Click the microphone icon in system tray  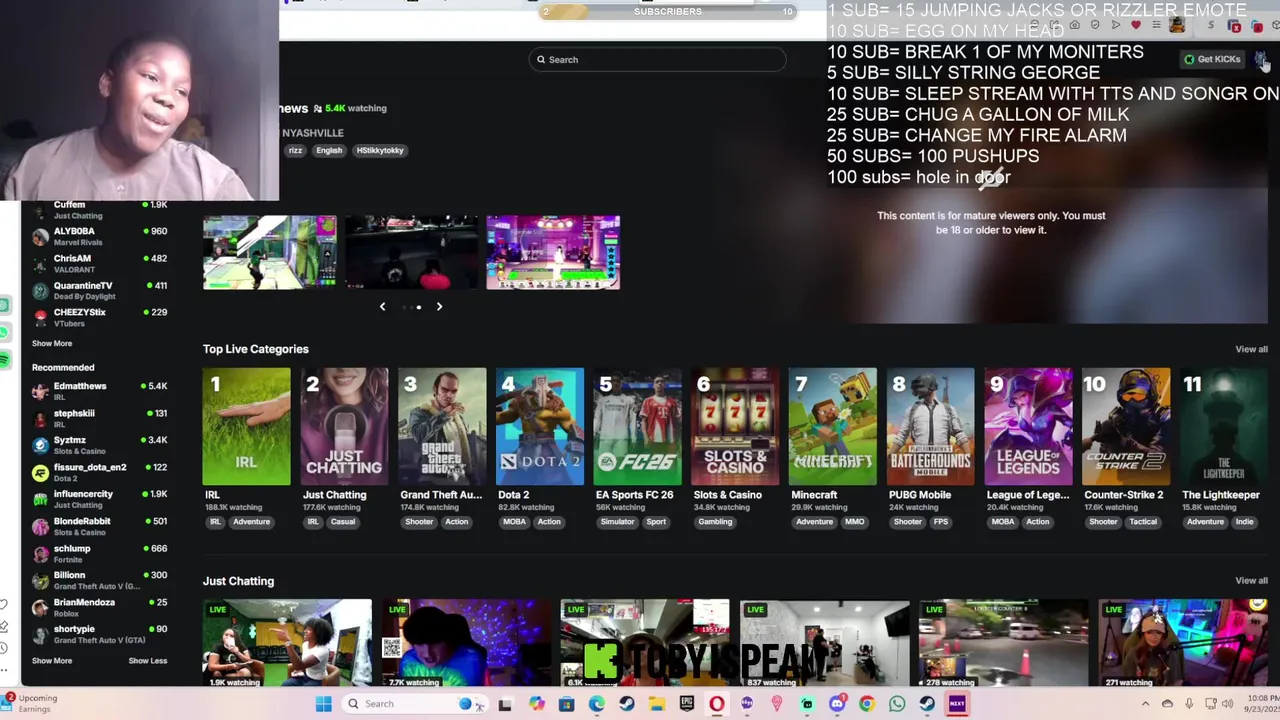pyautogui.click(x=1188, y=704)
